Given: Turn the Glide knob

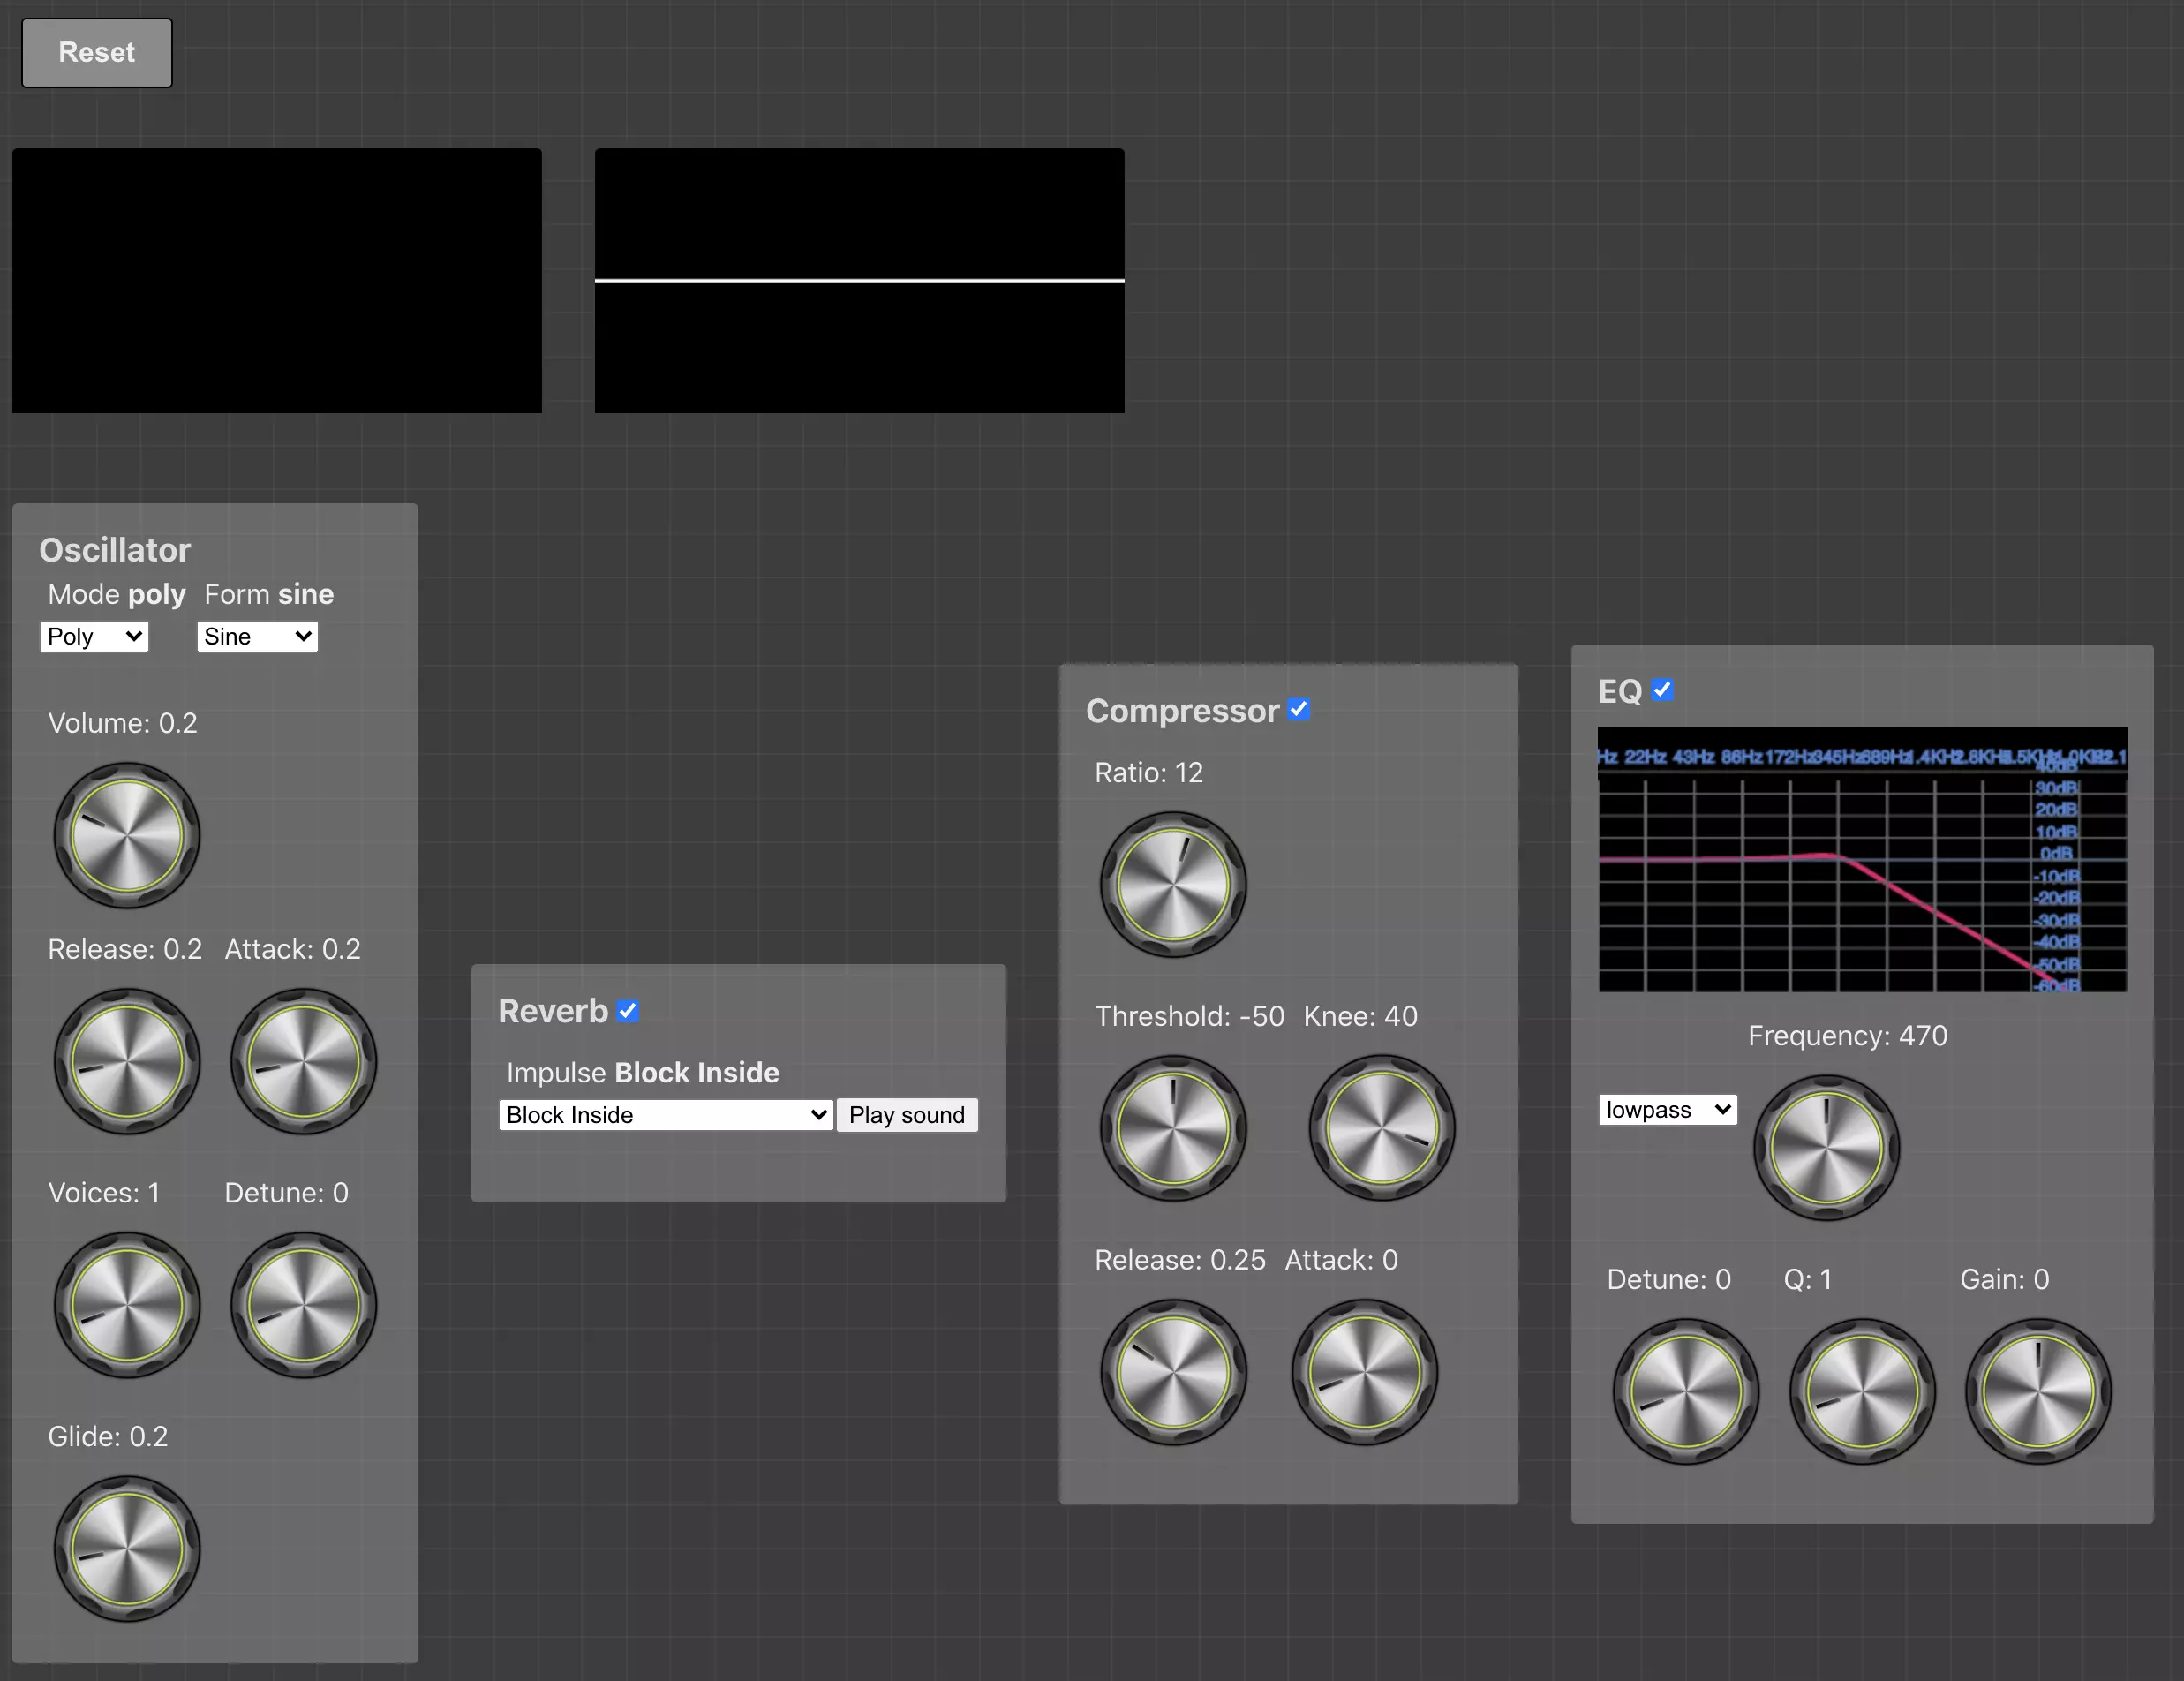Looking at the screenshot, I should tap(127, 1549).
